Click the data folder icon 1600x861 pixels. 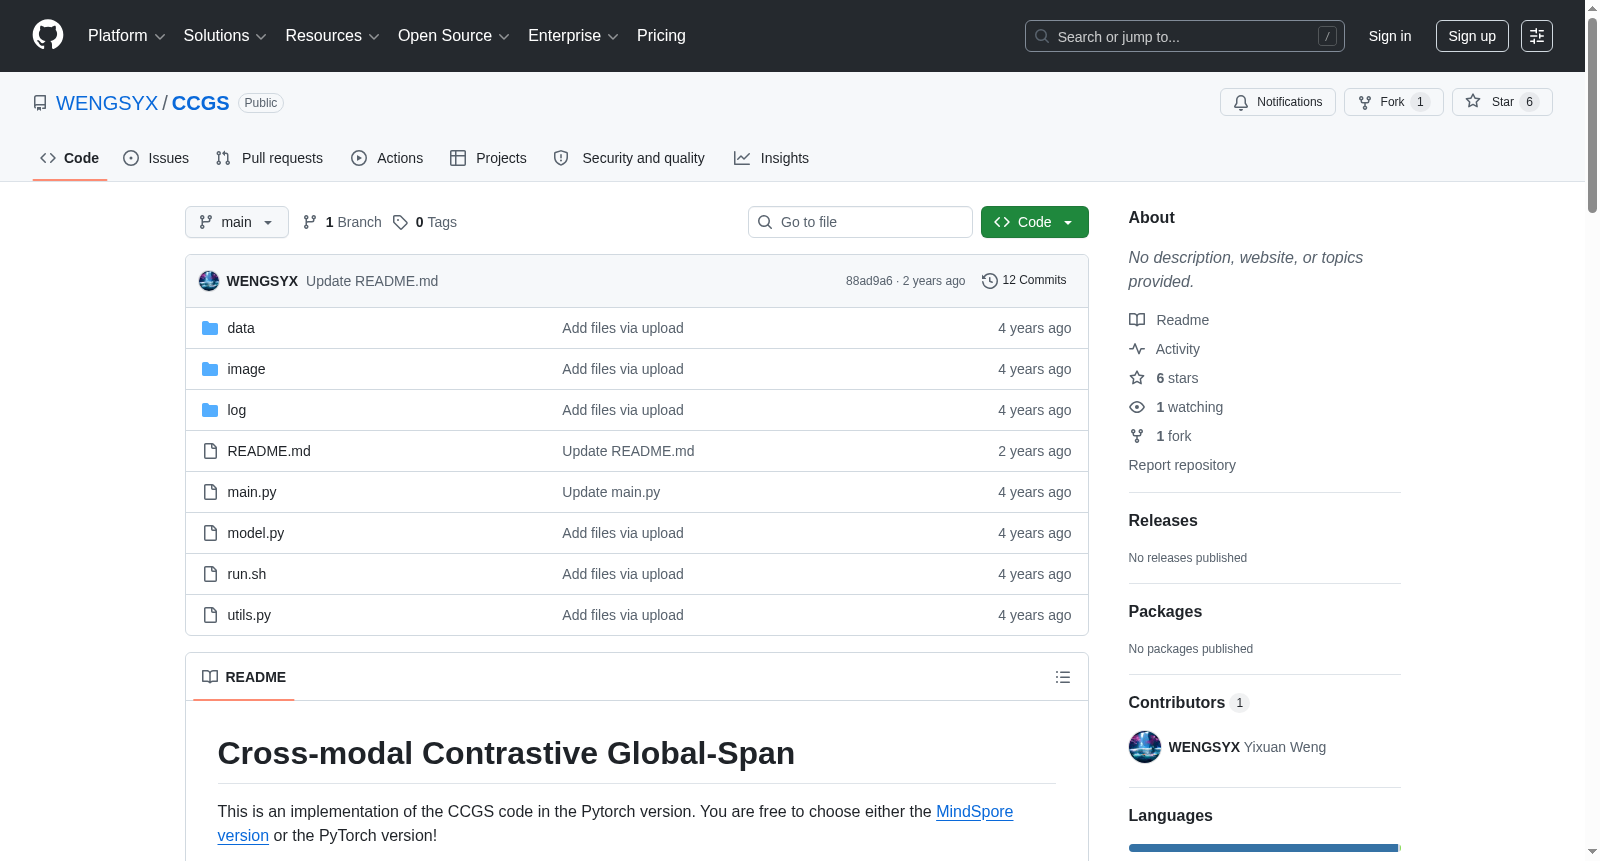[x=210, y=328]
